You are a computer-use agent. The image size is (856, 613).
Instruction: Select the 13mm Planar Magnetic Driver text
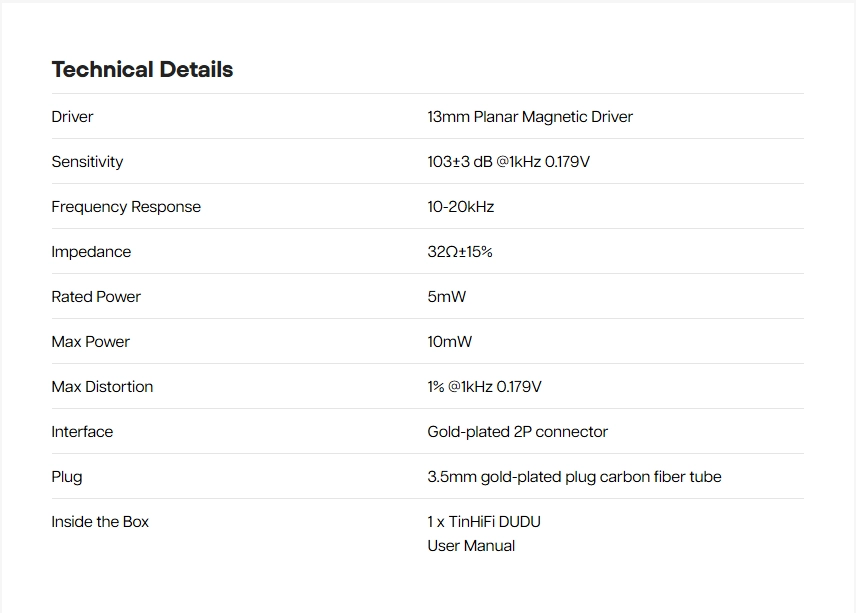(x=529, y=117)
